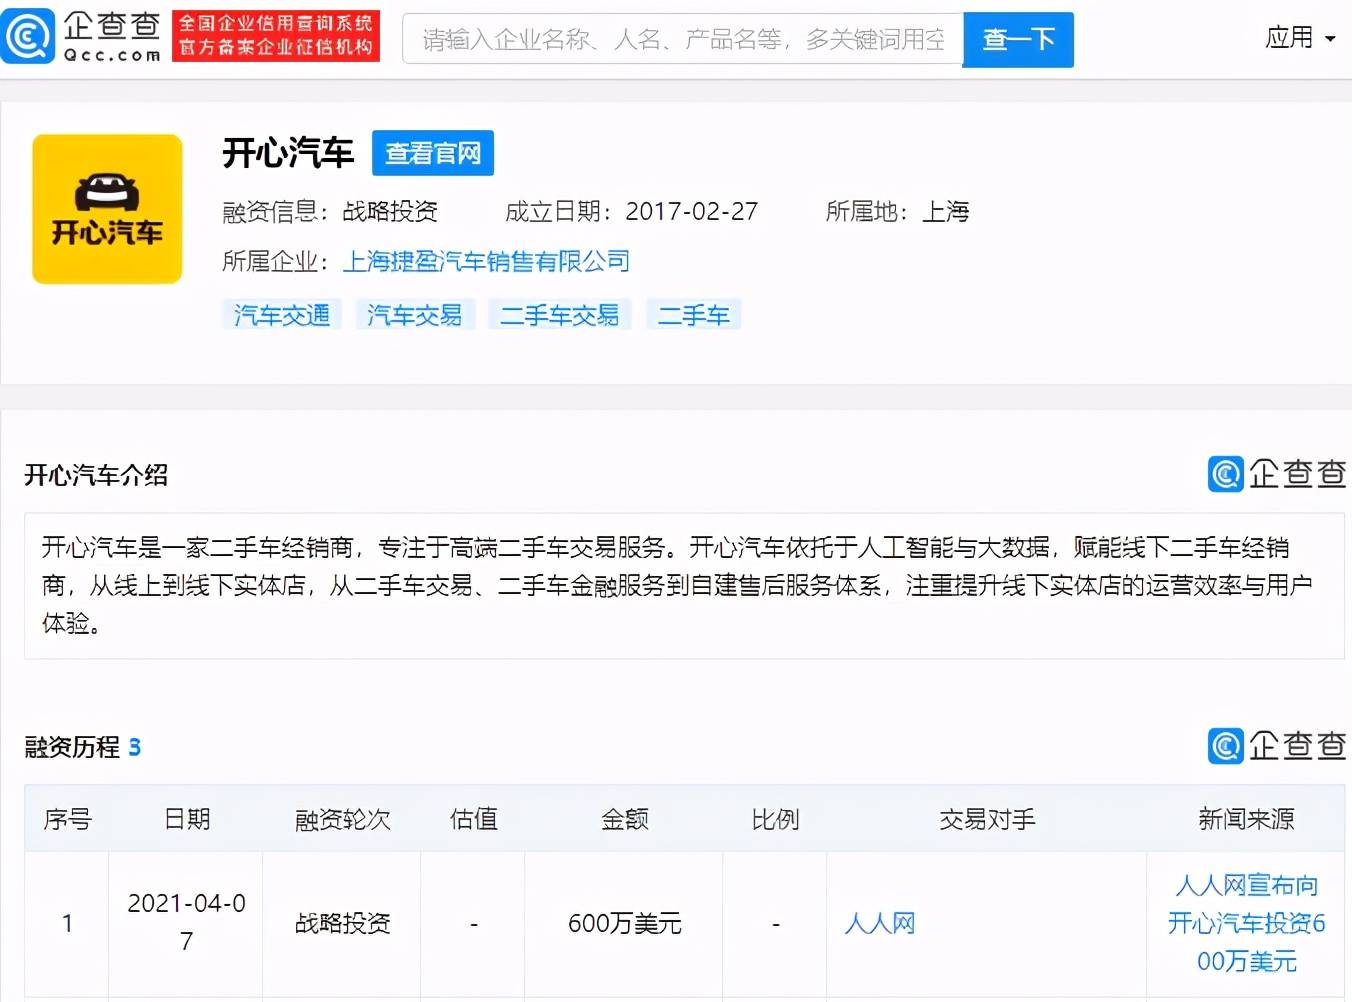The height and width of the screenshot is (1002, 1352).
Task: Click the 融资轮次 column header
Action: click(x=342, y=820)
